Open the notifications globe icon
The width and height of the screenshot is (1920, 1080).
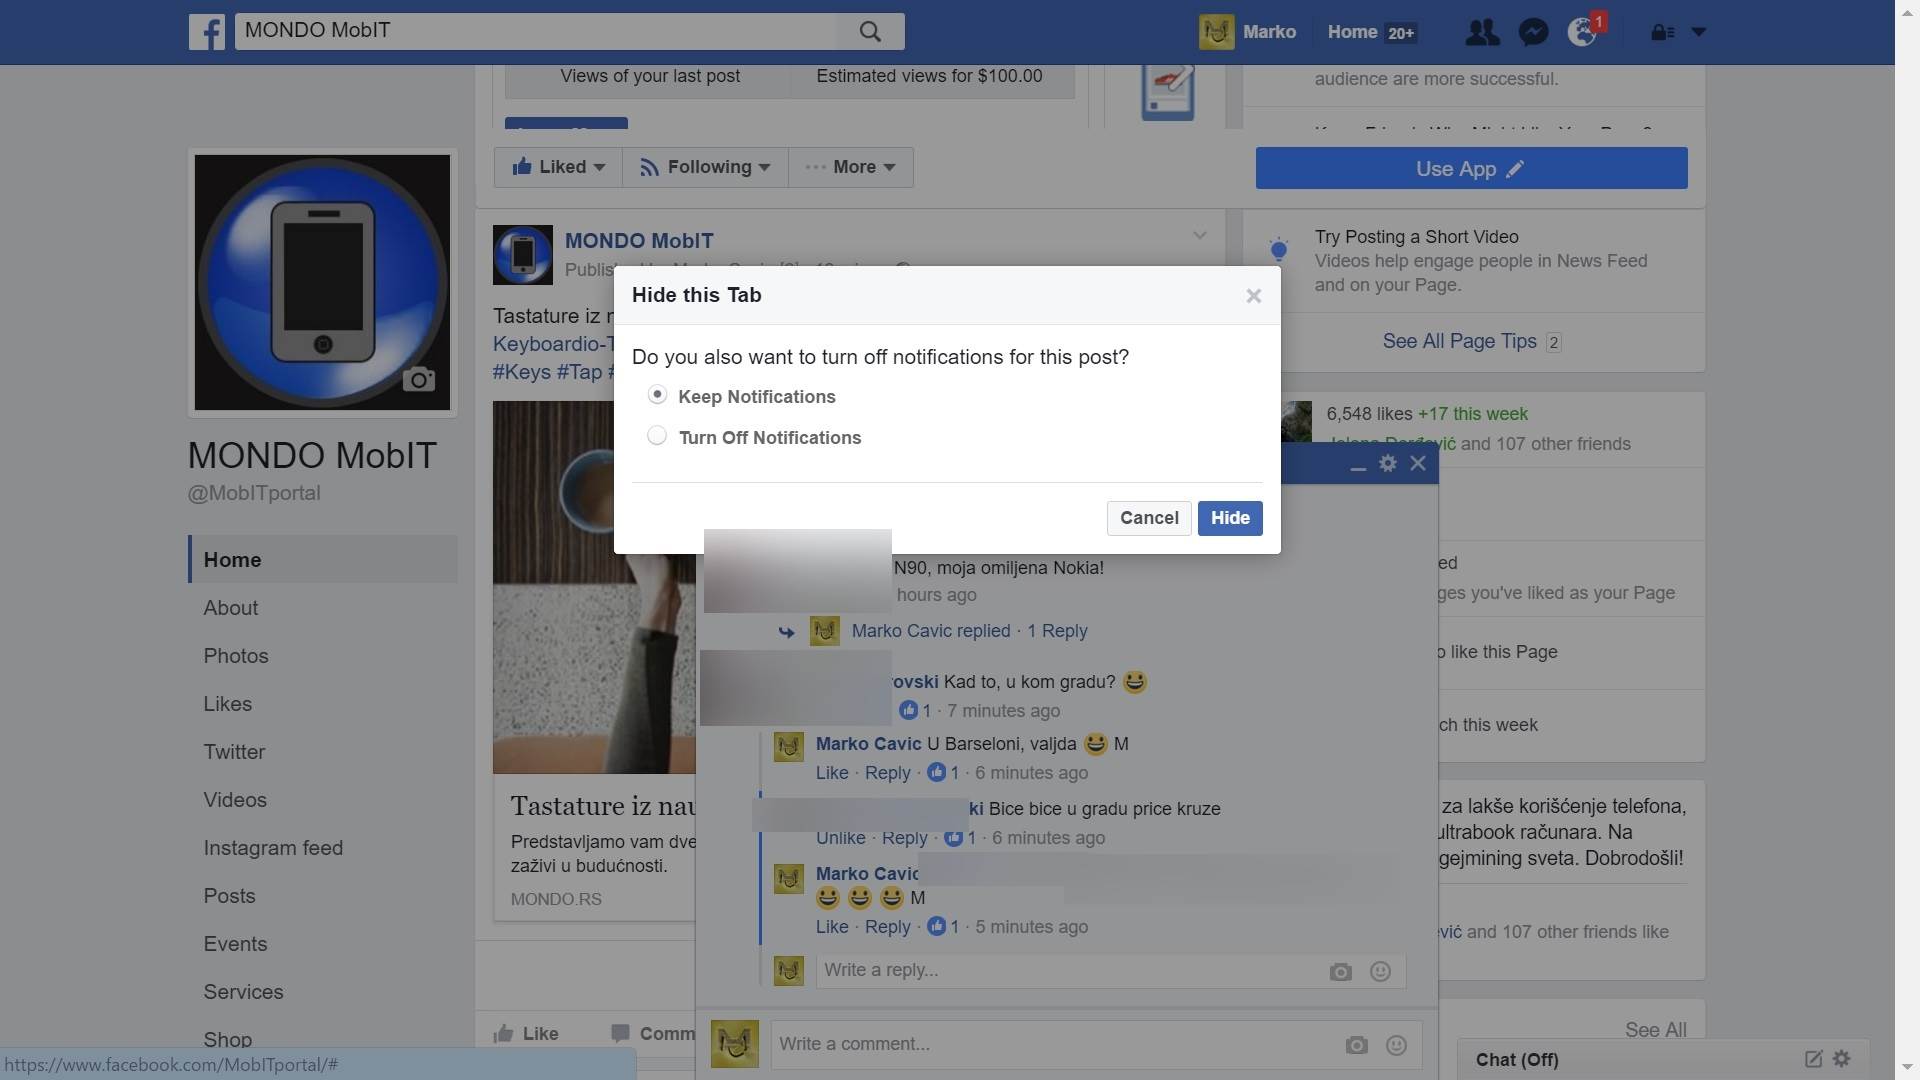(x=1582, y=32)
